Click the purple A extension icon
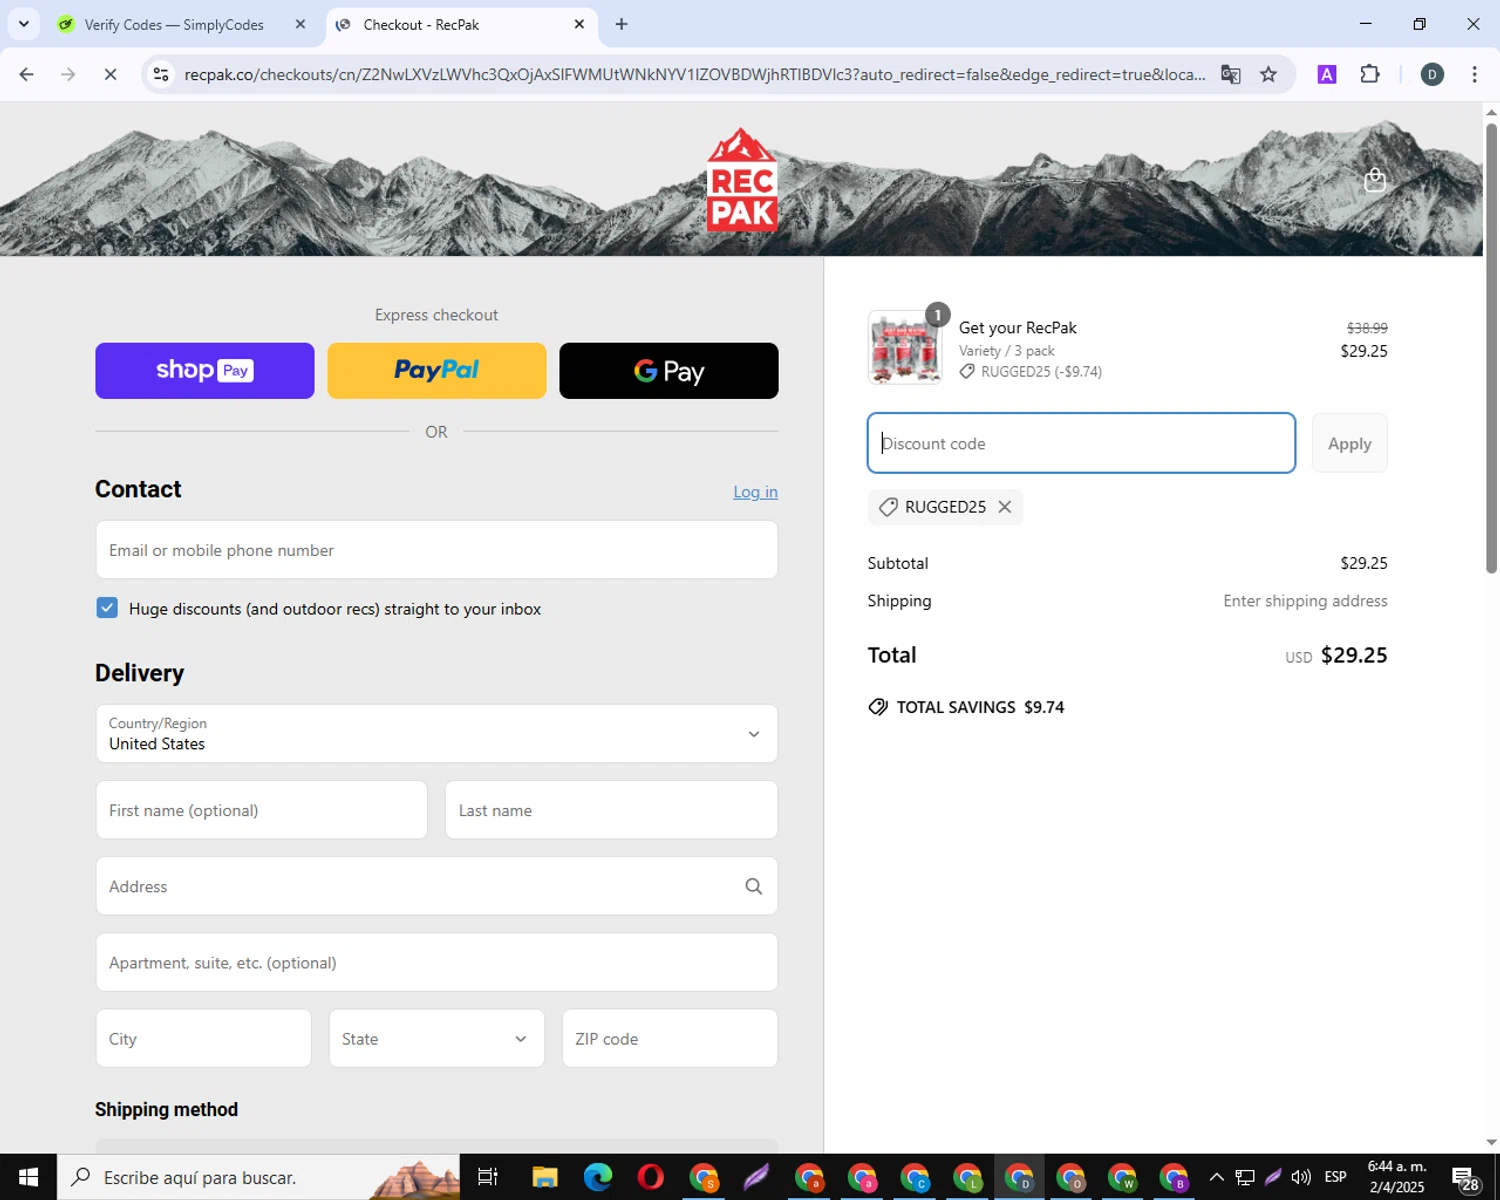1500x1200 pixels. coord(1327,74)
